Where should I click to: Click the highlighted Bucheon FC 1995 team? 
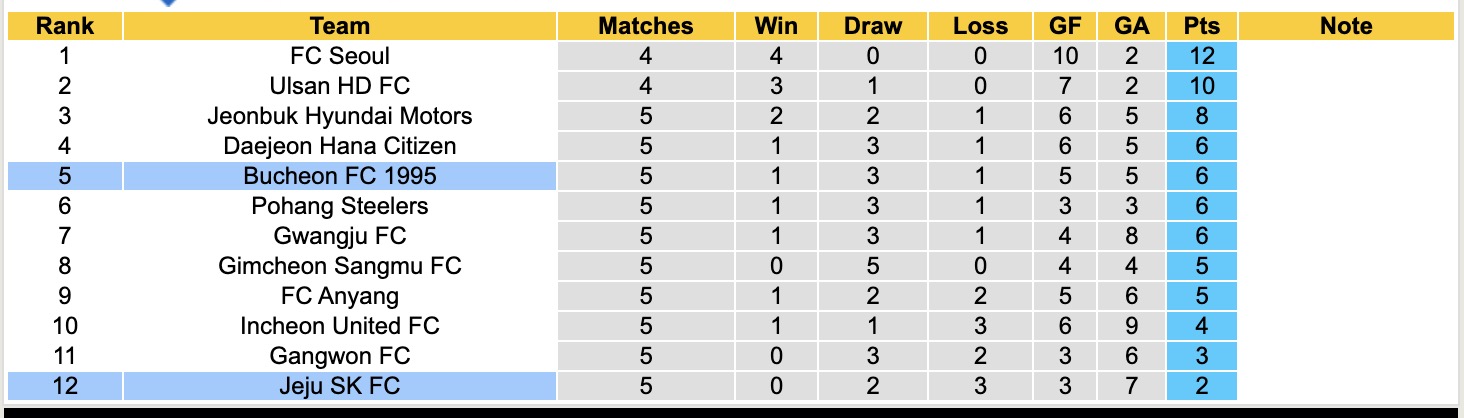(340, 176)
